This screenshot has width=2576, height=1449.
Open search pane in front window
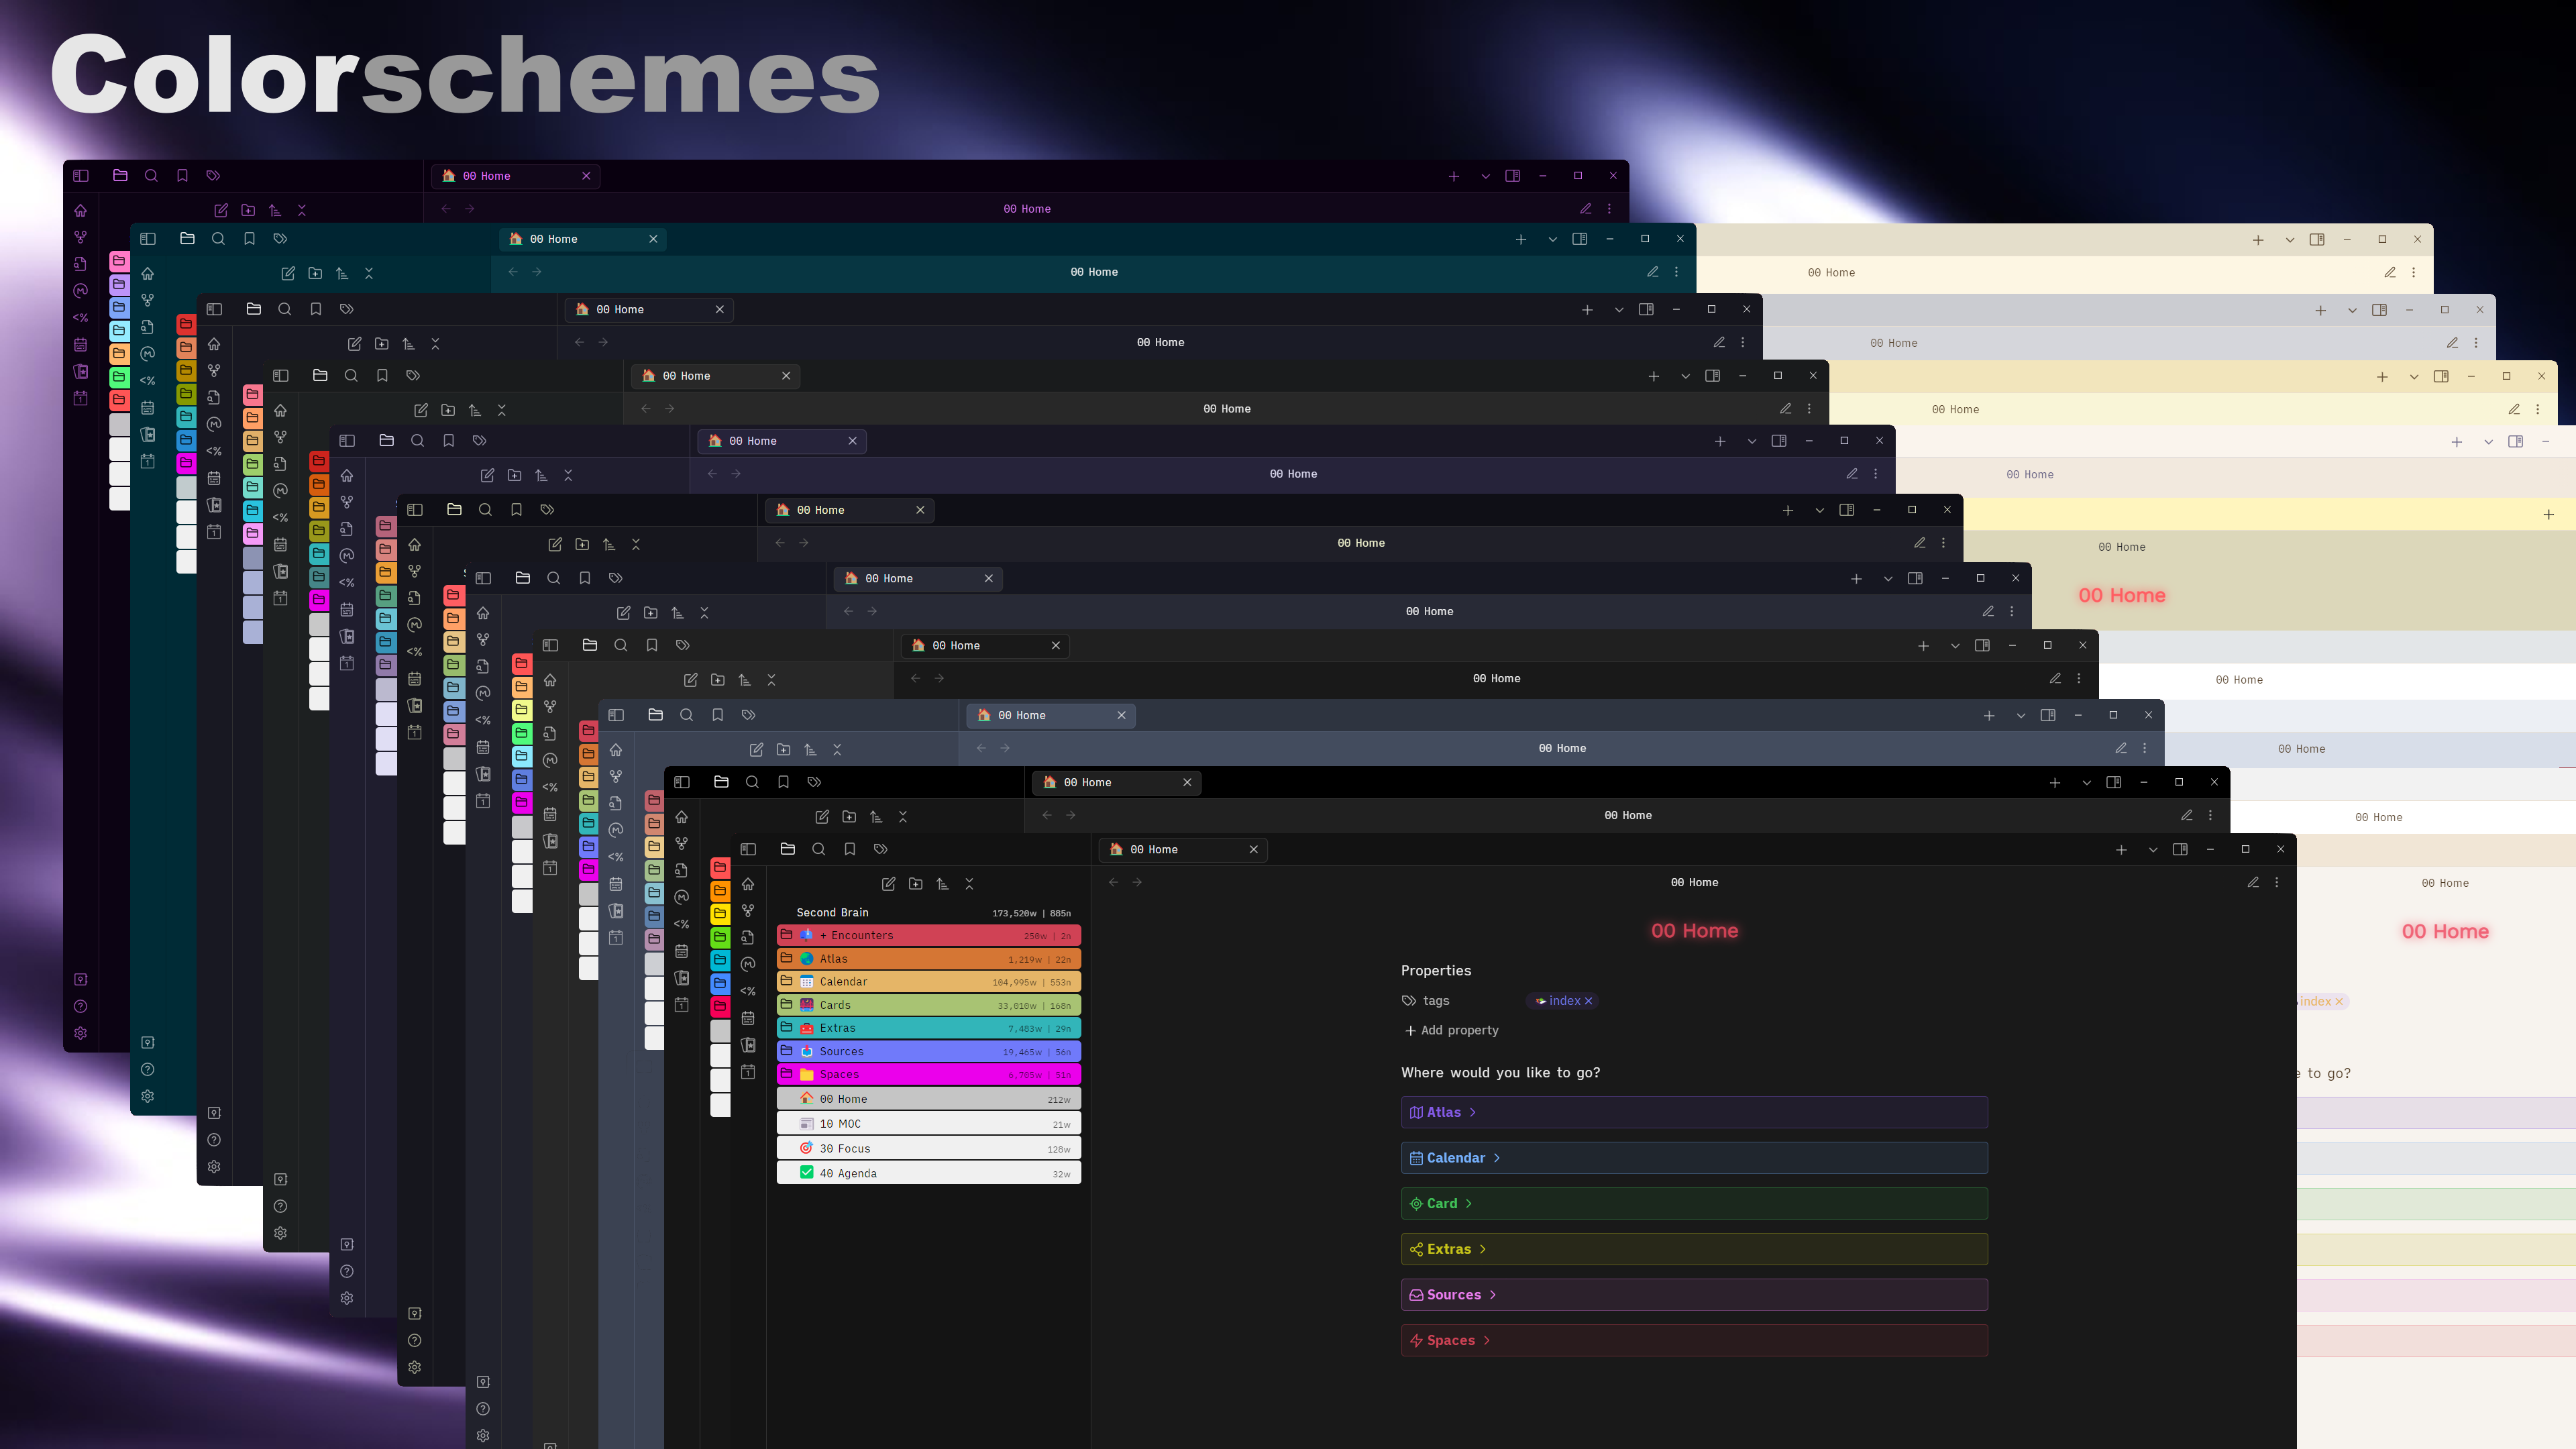point(819,849)
